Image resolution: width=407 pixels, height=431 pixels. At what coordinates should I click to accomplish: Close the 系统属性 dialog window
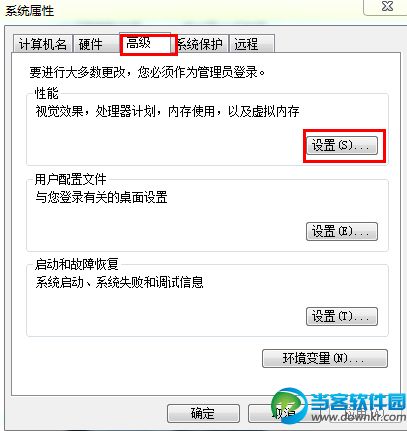(x=387, y=7)
